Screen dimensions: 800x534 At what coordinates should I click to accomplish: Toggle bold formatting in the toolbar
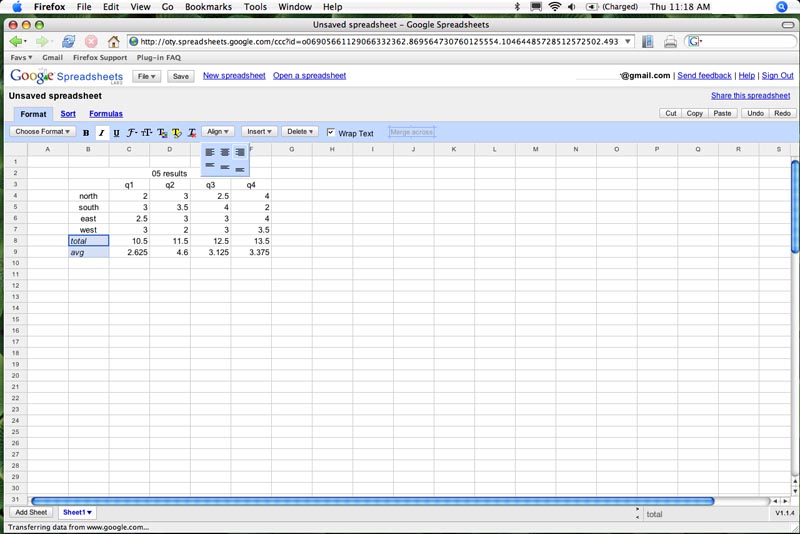pos(86,133)
